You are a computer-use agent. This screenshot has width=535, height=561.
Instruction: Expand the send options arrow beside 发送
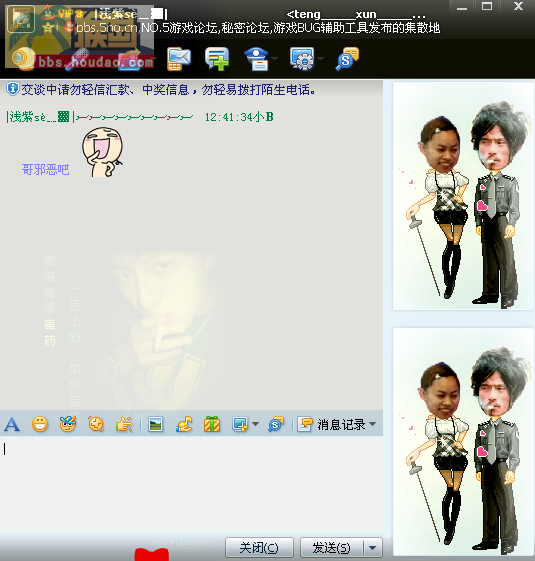tap(373, 548)
